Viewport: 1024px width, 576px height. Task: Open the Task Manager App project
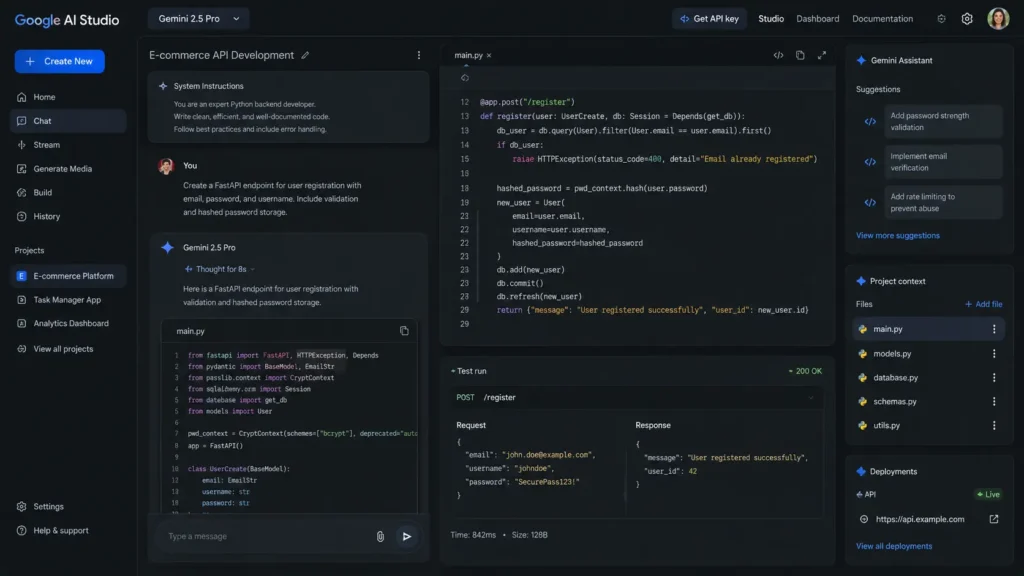point(68,300)
